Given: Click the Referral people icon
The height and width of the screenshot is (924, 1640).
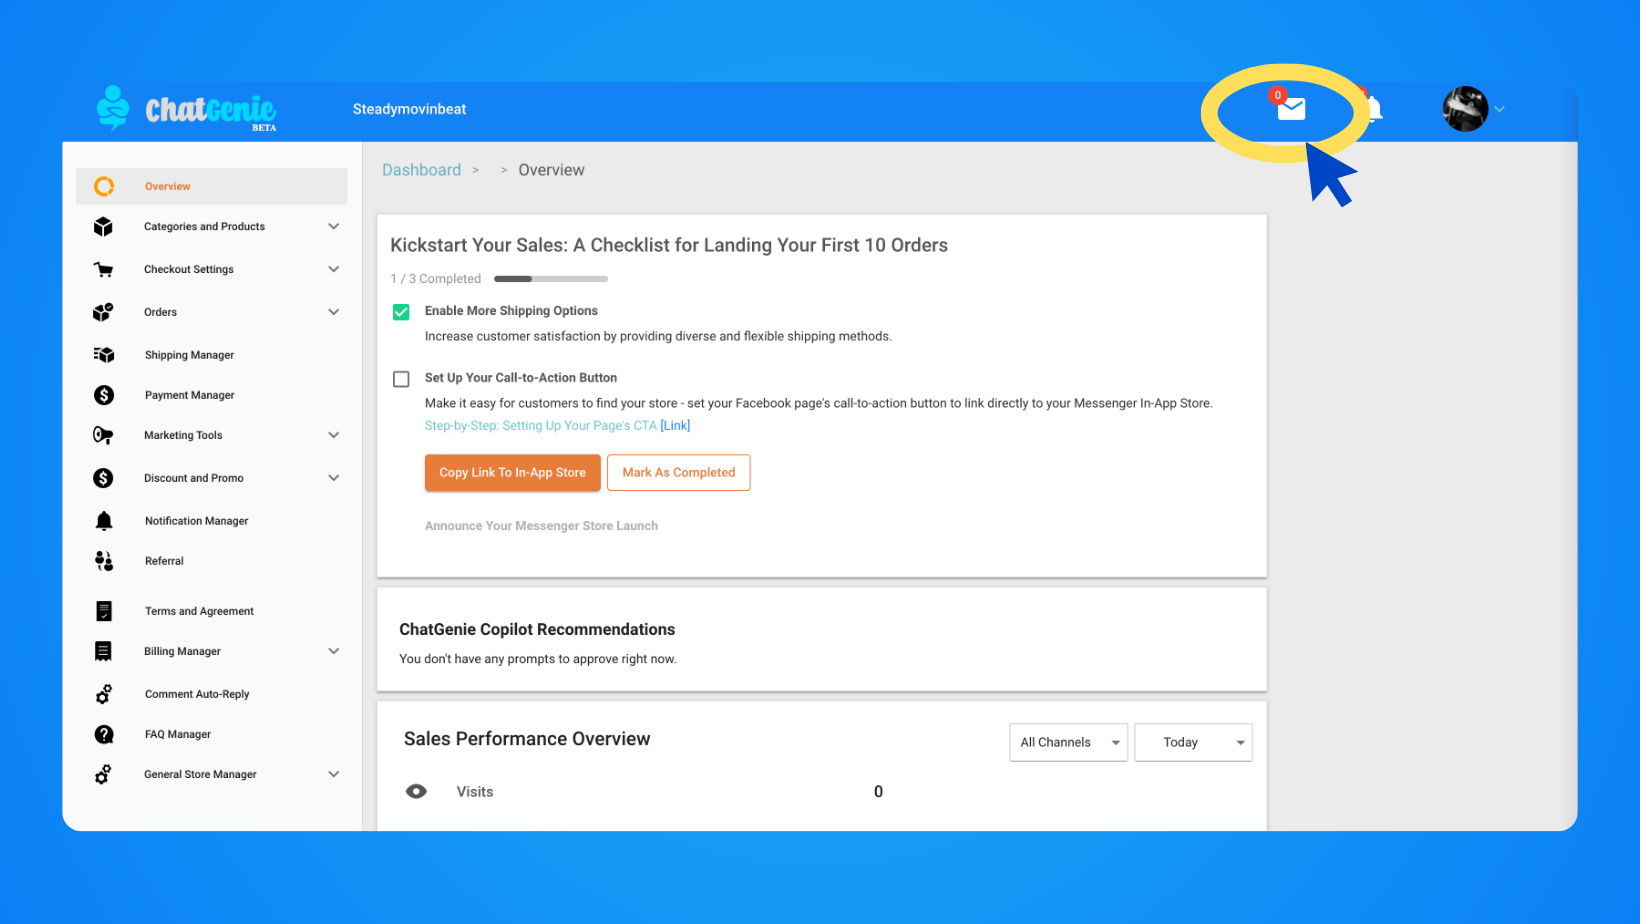Looking at the screenshot, I should (104, 561).
